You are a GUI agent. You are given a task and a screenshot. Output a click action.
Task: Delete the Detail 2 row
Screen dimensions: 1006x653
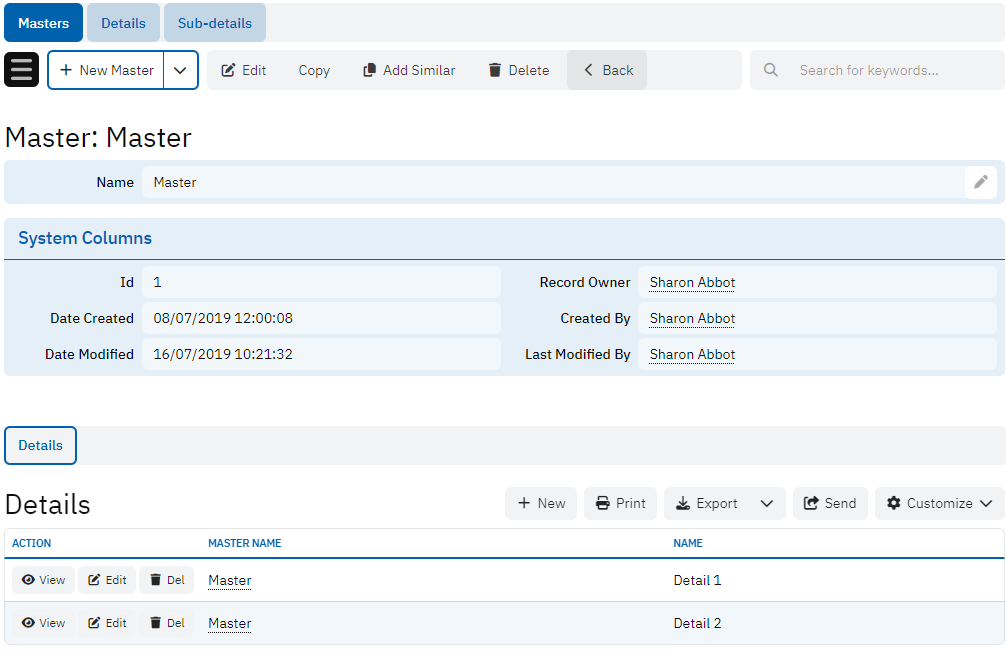click(x=166, y=623)
